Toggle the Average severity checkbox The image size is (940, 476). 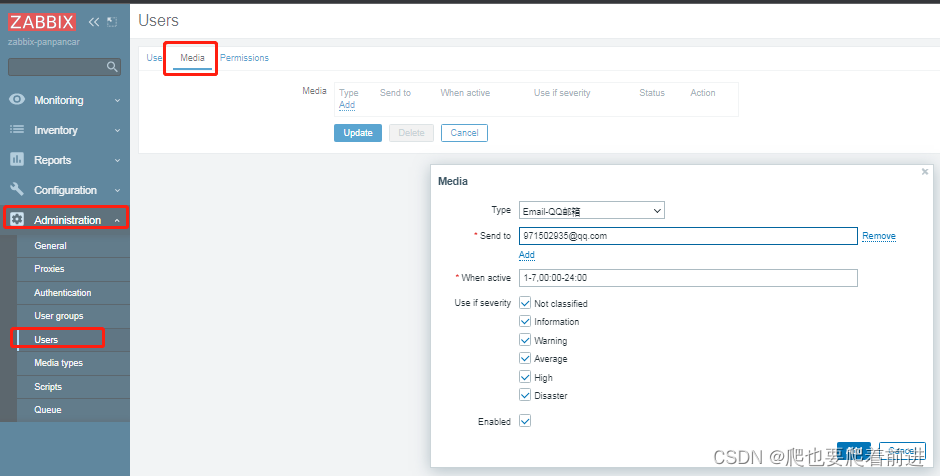(525, 358)
